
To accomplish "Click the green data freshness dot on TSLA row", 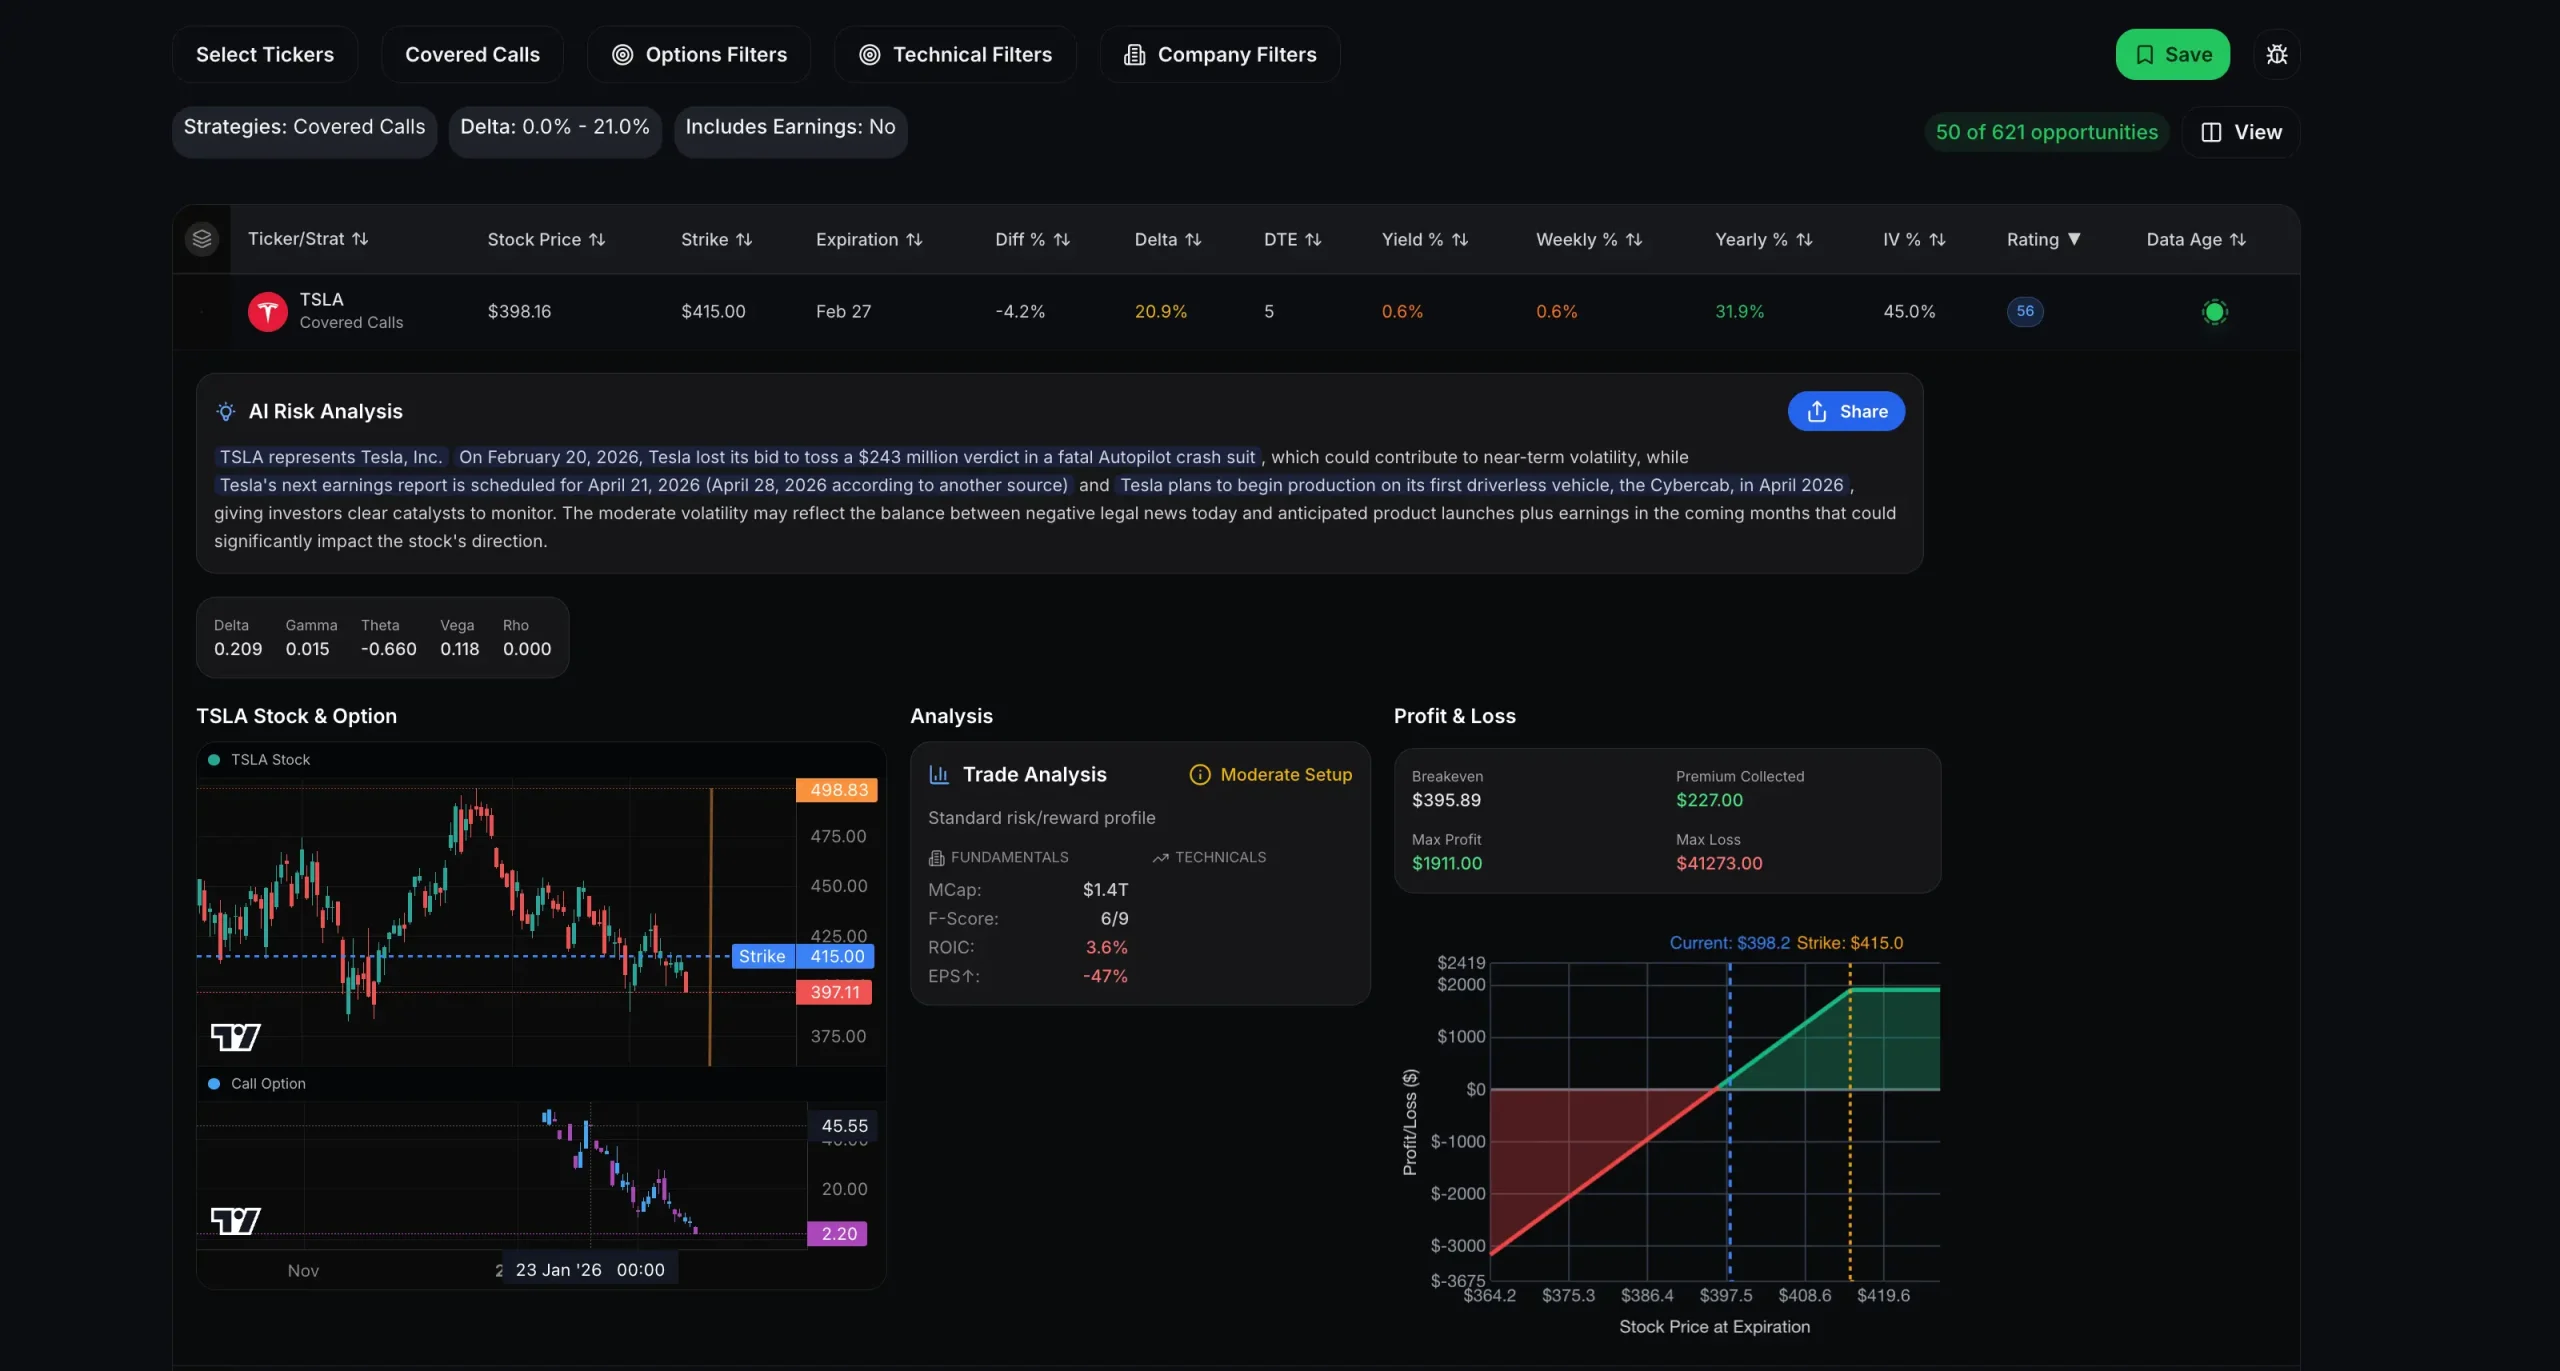I will [x=2215, y=312].
